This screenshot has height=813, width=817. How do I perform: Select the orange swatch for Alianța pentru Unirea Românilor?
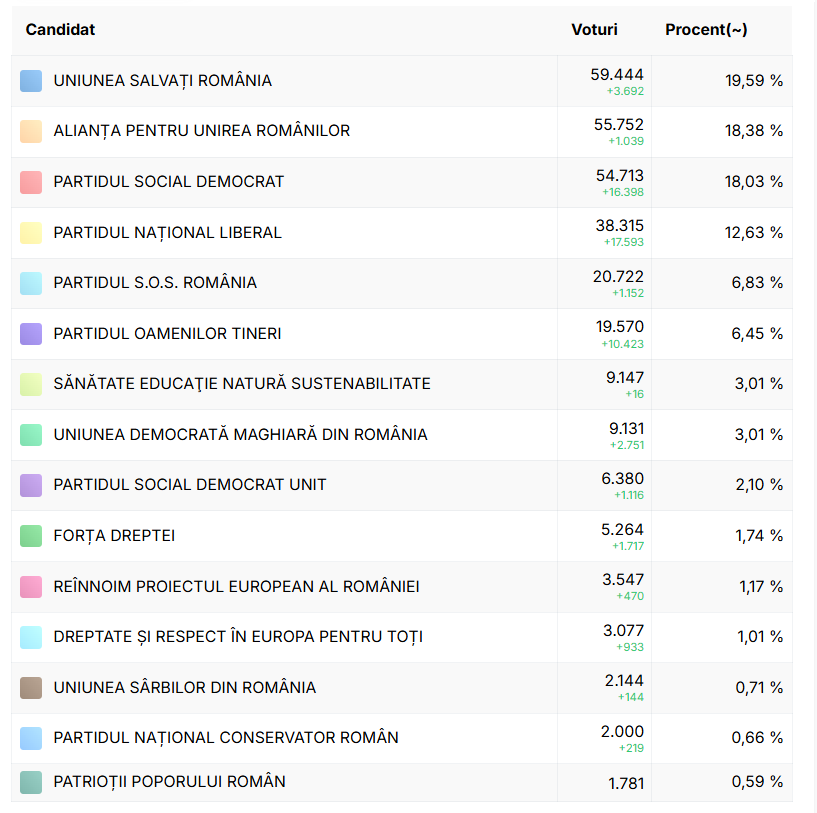click(31, 131)
